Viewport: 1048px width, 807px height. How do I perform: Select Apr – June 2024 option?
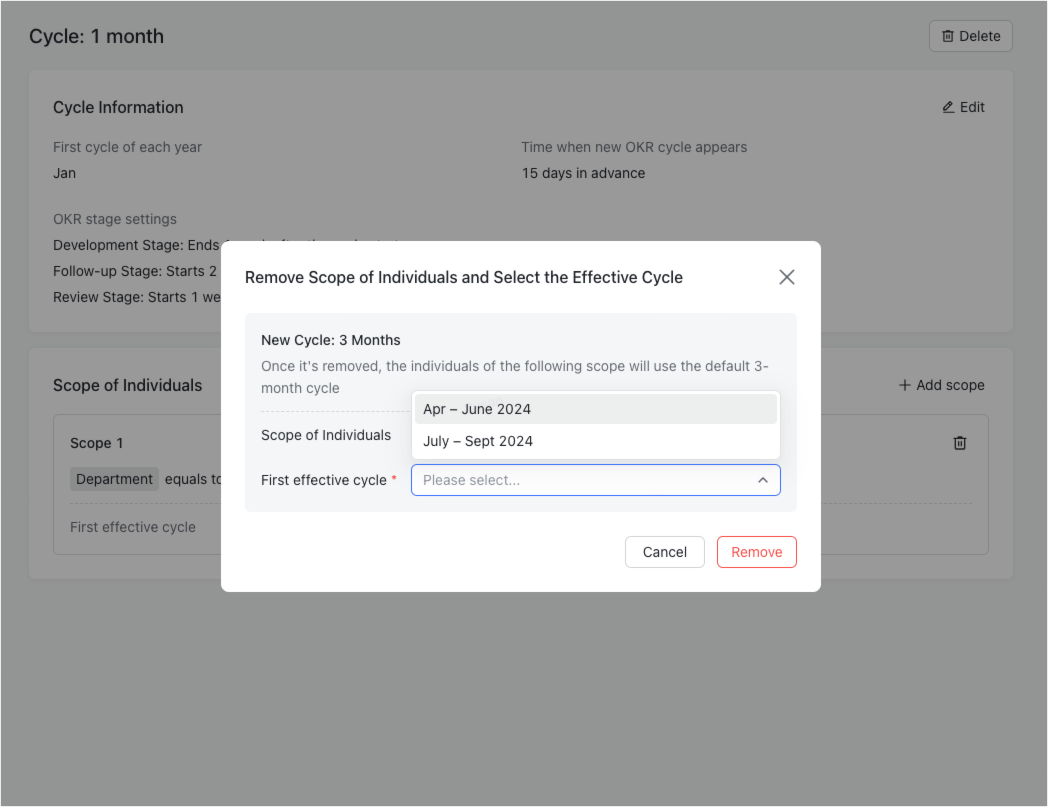pos(596,409)
